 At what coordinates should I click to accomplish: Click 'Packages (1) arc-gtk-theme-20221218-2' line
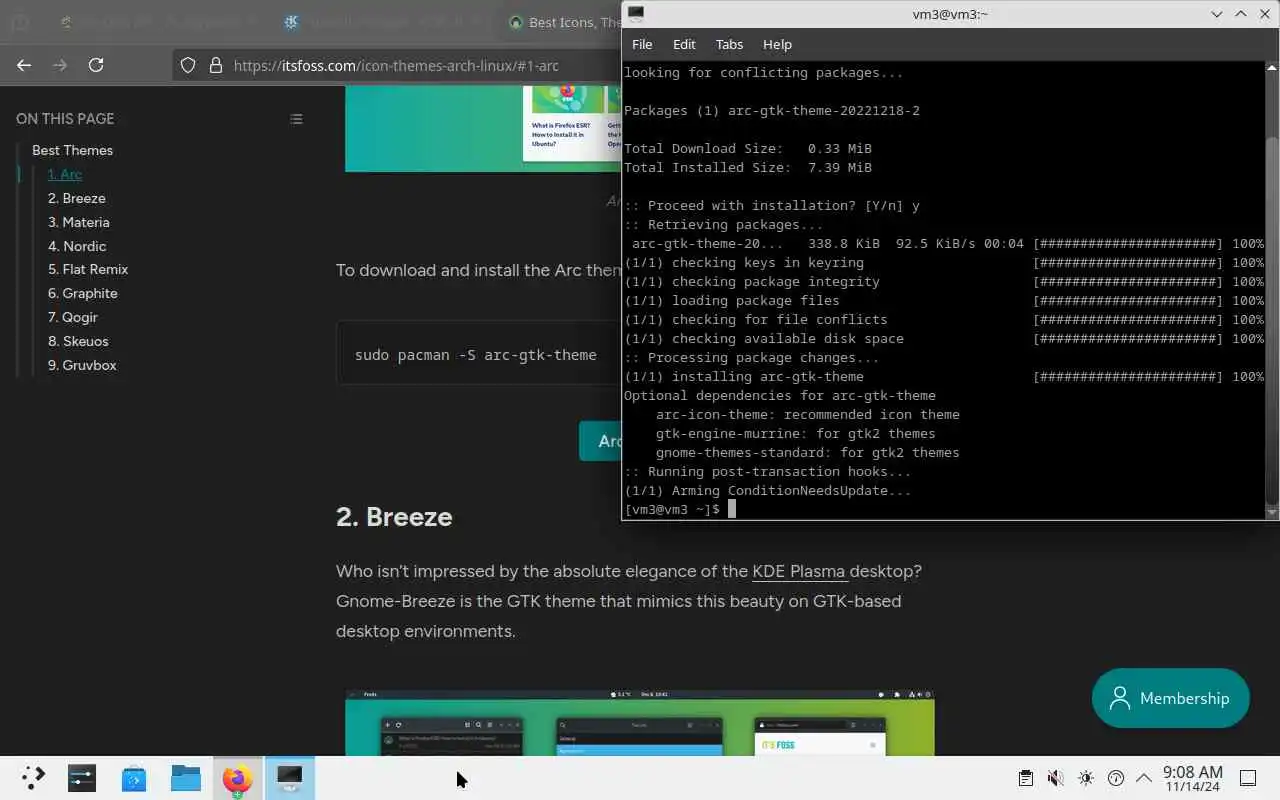point(772,111)
